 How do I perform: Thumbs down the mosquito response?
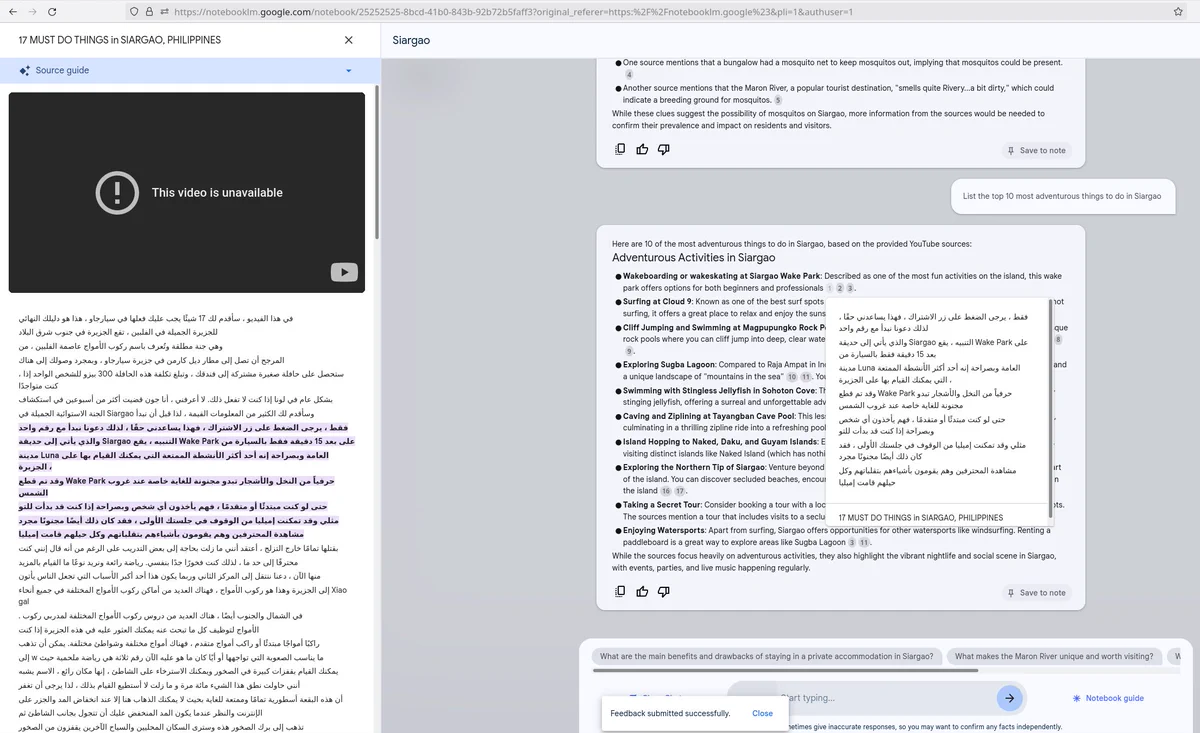click(664, 150)
